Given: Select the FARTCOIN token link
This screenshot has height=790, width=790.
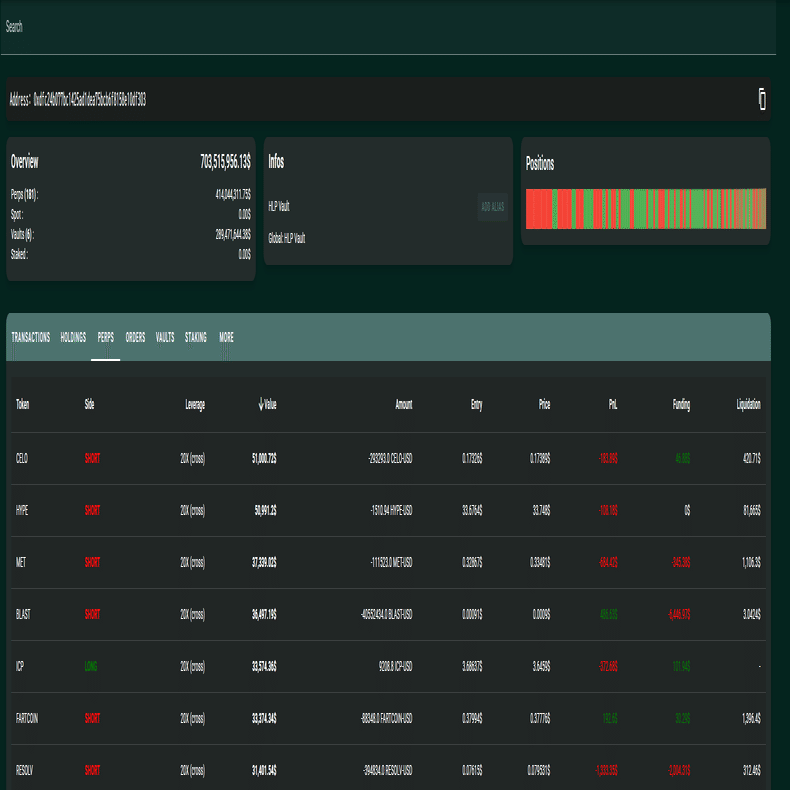Looking at the screenshot, I should point(27,718).
